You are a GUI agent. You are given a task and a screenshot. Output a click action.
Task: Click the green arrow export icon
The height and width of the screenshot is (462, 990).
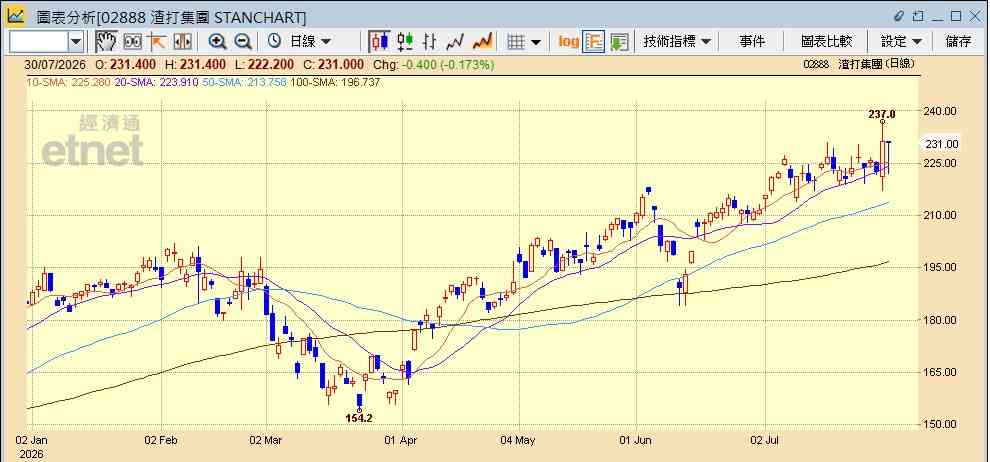619,42
